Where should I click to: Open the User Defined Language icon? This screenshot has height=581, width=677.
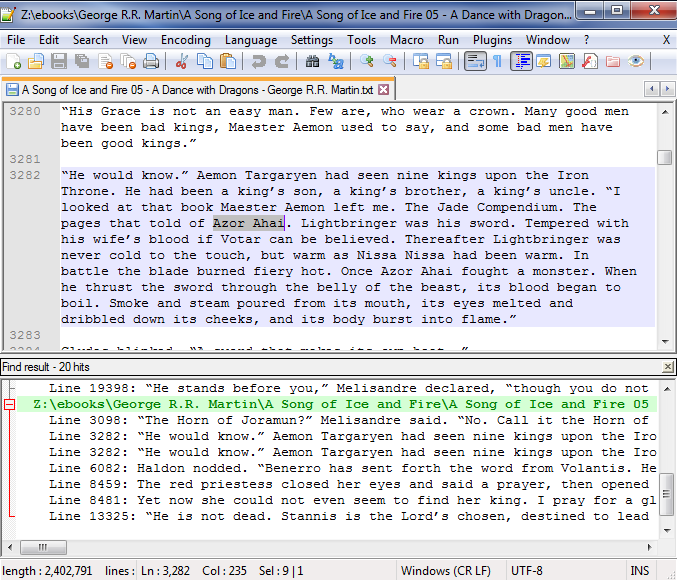pyautogui.click(x=544, y=61)
